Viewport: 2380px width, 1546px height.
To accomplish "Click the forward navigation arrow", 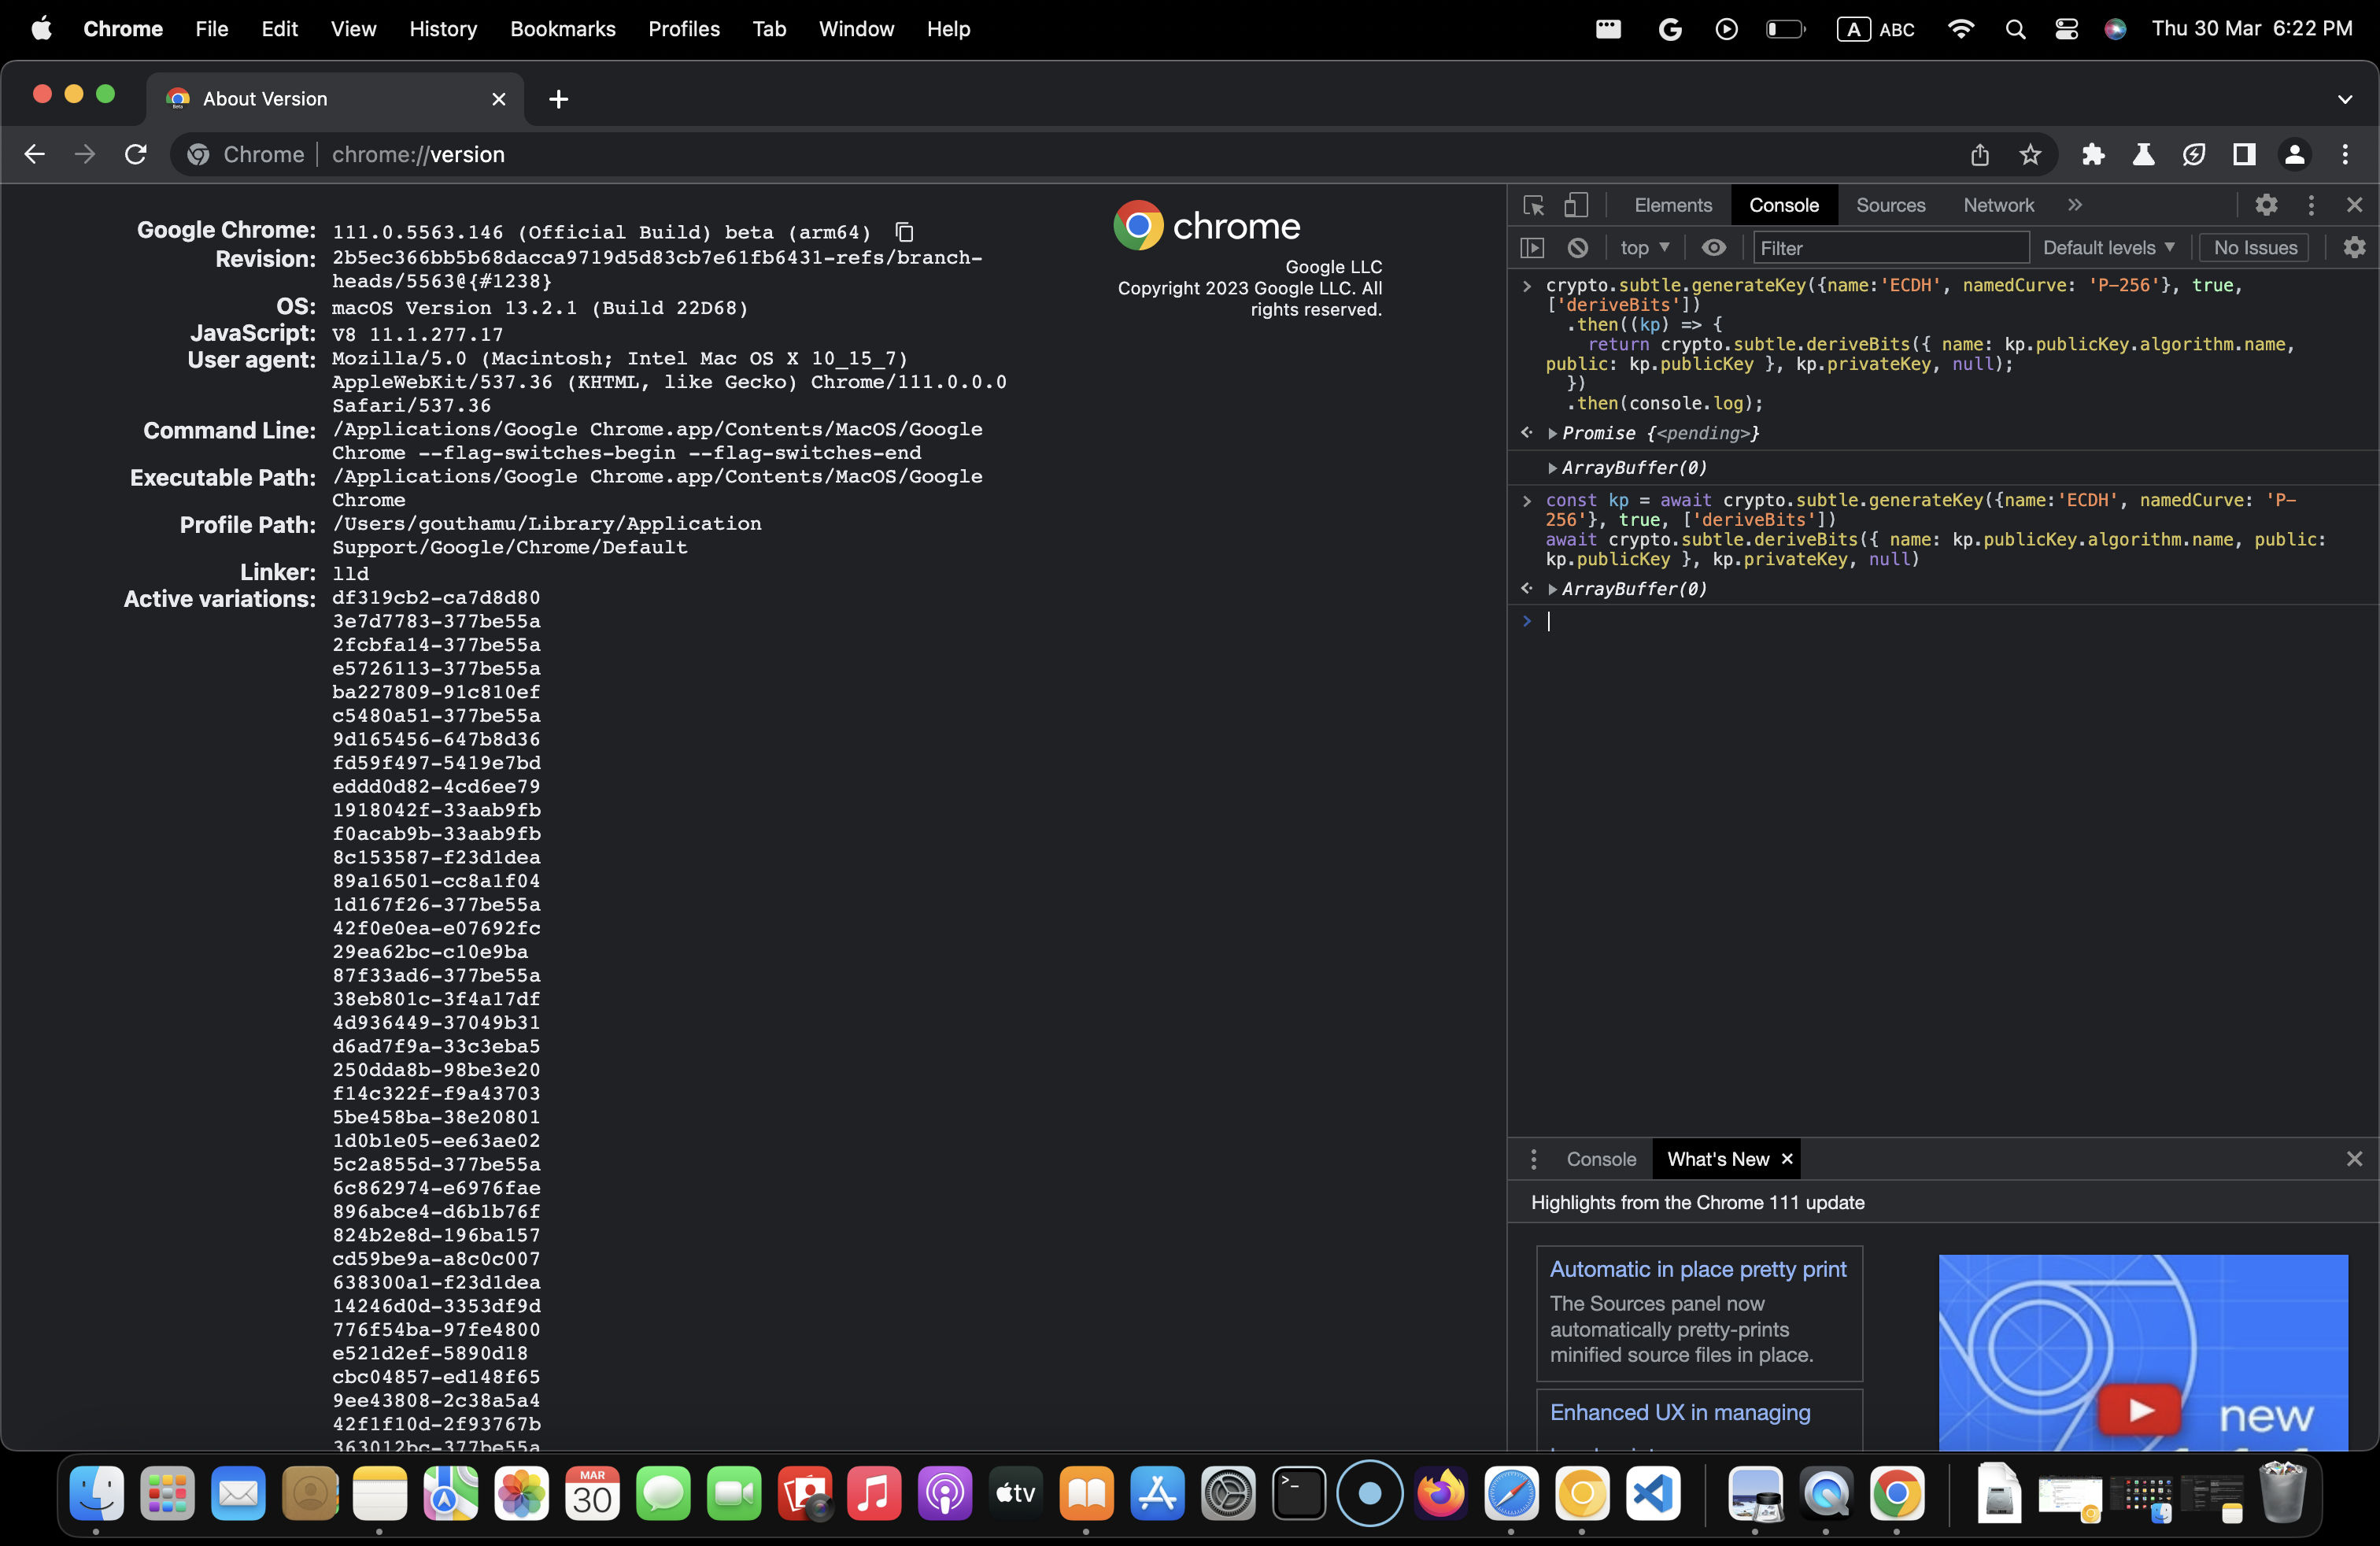I will 84,154.
